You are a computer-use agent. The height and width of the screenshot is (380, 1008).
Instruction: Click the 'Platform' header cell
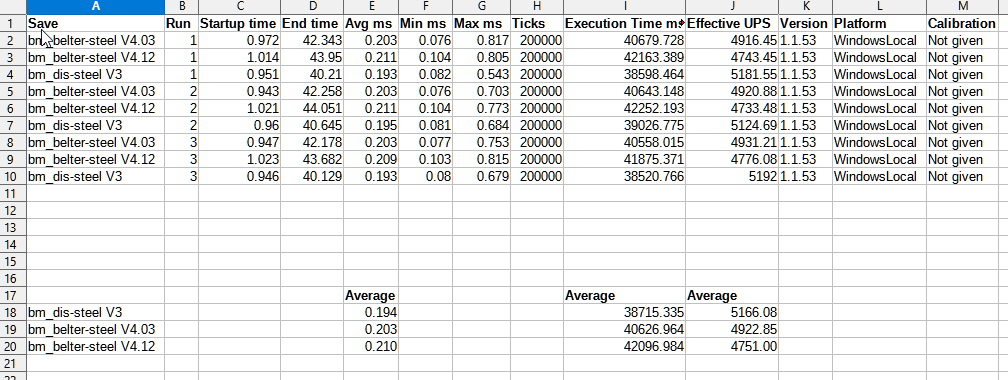[879, 23]
